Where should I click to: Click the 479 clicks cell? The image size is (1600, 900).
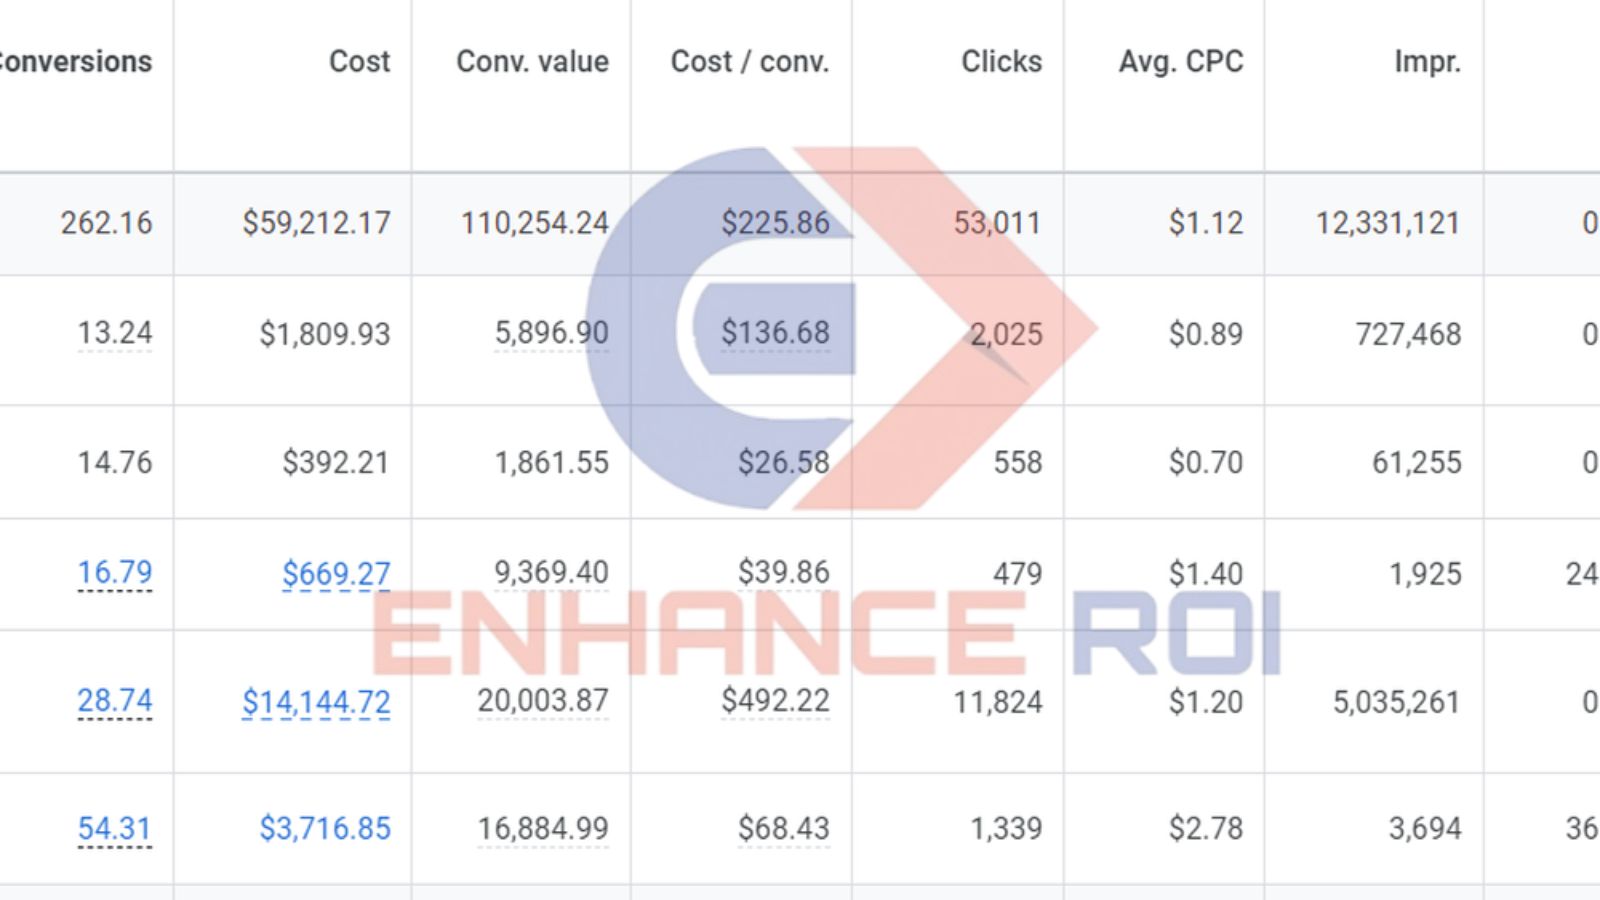pos(1017,574)
